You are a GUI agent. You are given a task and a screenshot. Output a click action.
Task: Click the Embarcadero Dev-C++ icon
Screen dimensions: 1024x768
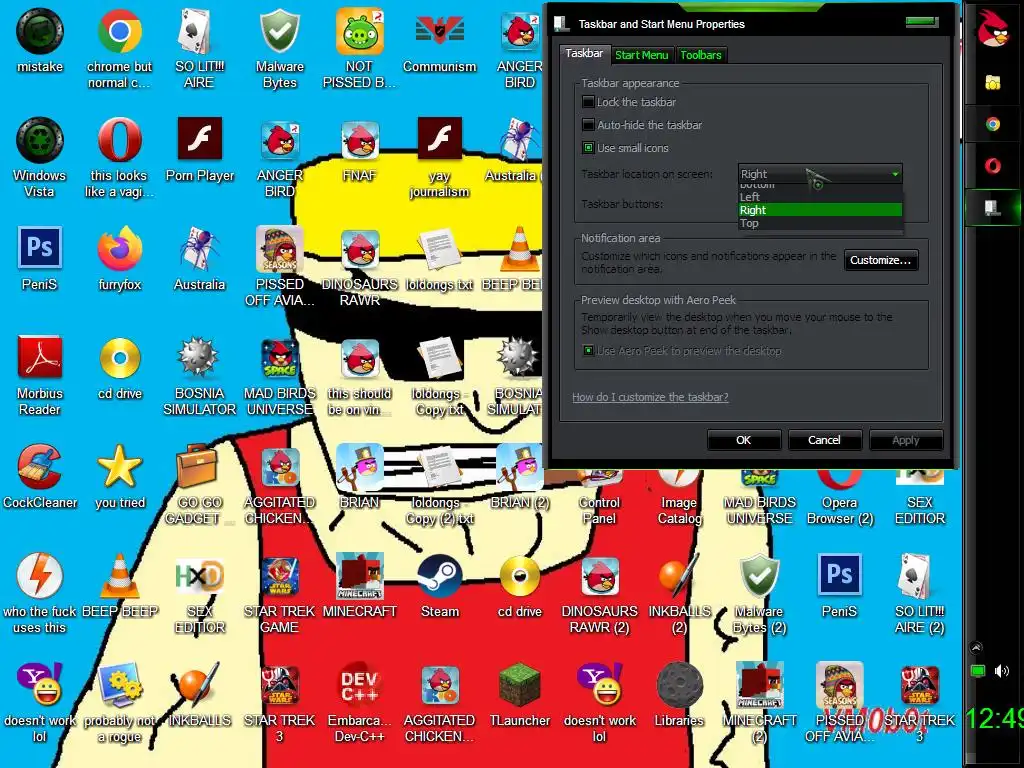[x=360, y=685]
